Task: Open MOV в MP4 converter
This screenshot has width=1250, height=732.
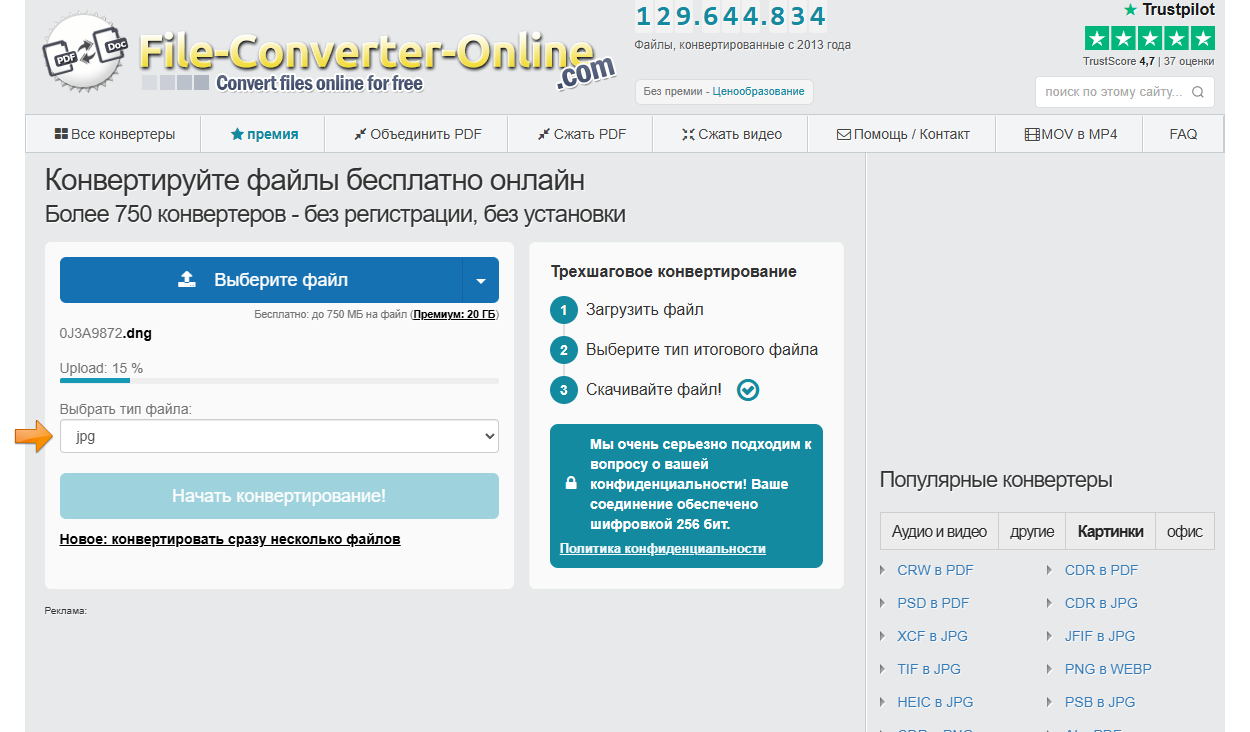Action: click(x=1070, y=134)
